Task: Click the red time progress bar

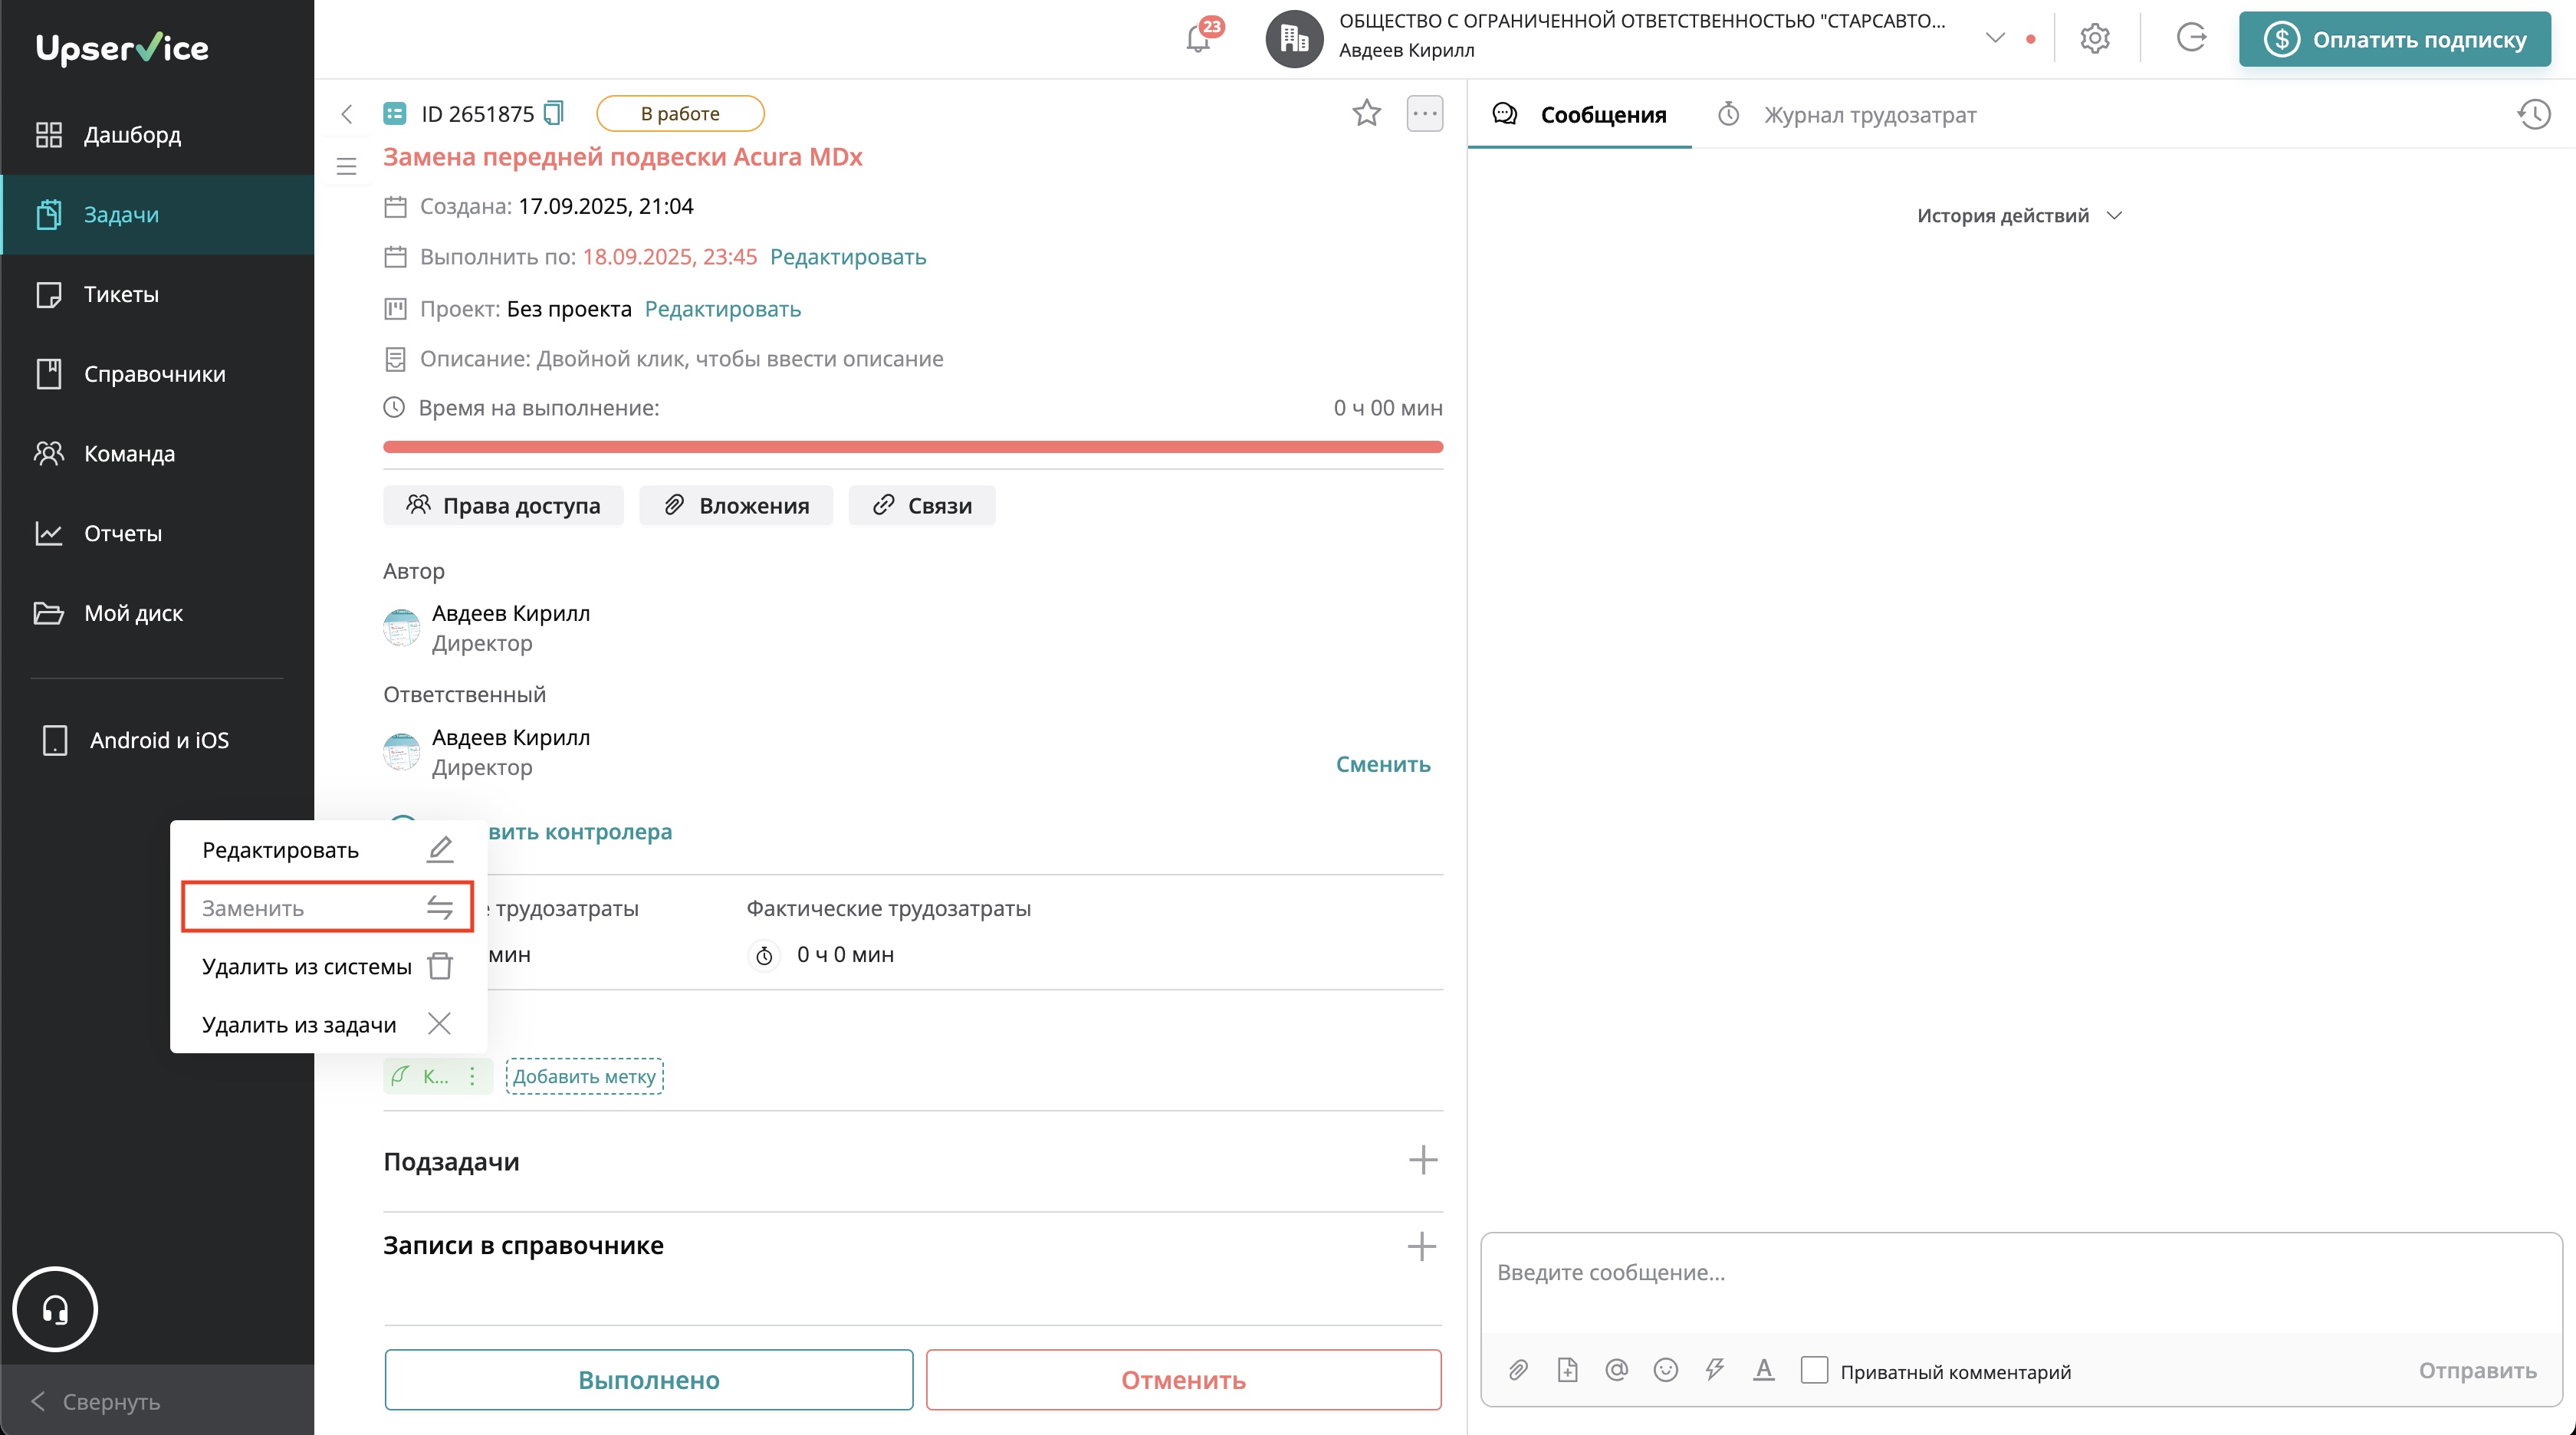Action: 913,447
